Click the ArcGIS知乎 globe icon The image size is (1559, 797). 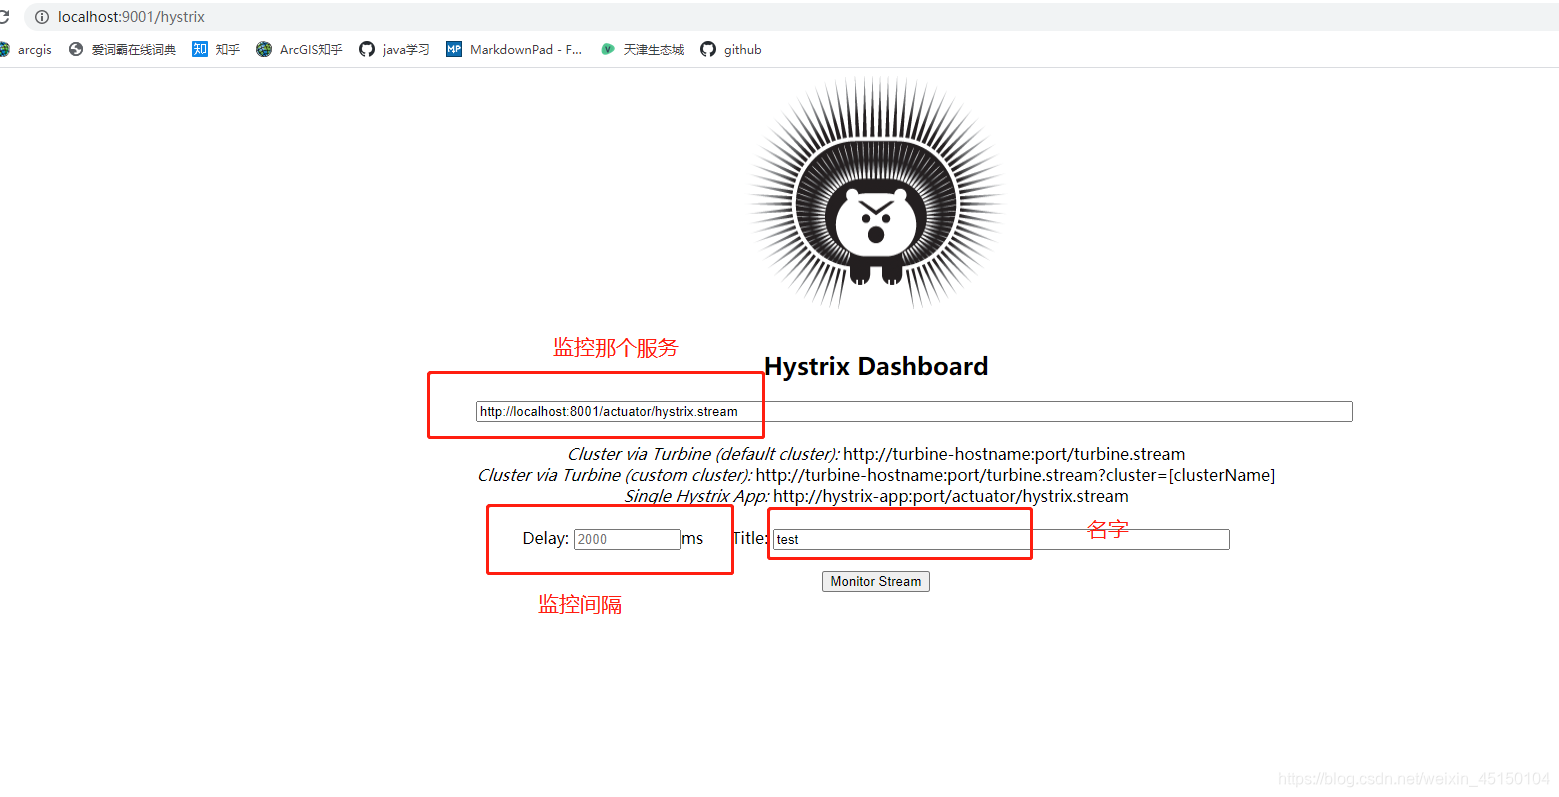(264, 49)
